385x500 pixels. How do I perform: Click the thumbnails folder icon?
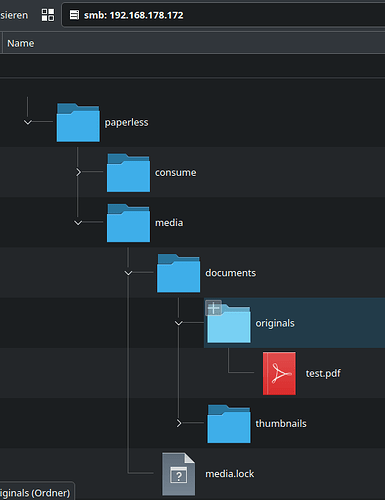[x=229, y=424]
